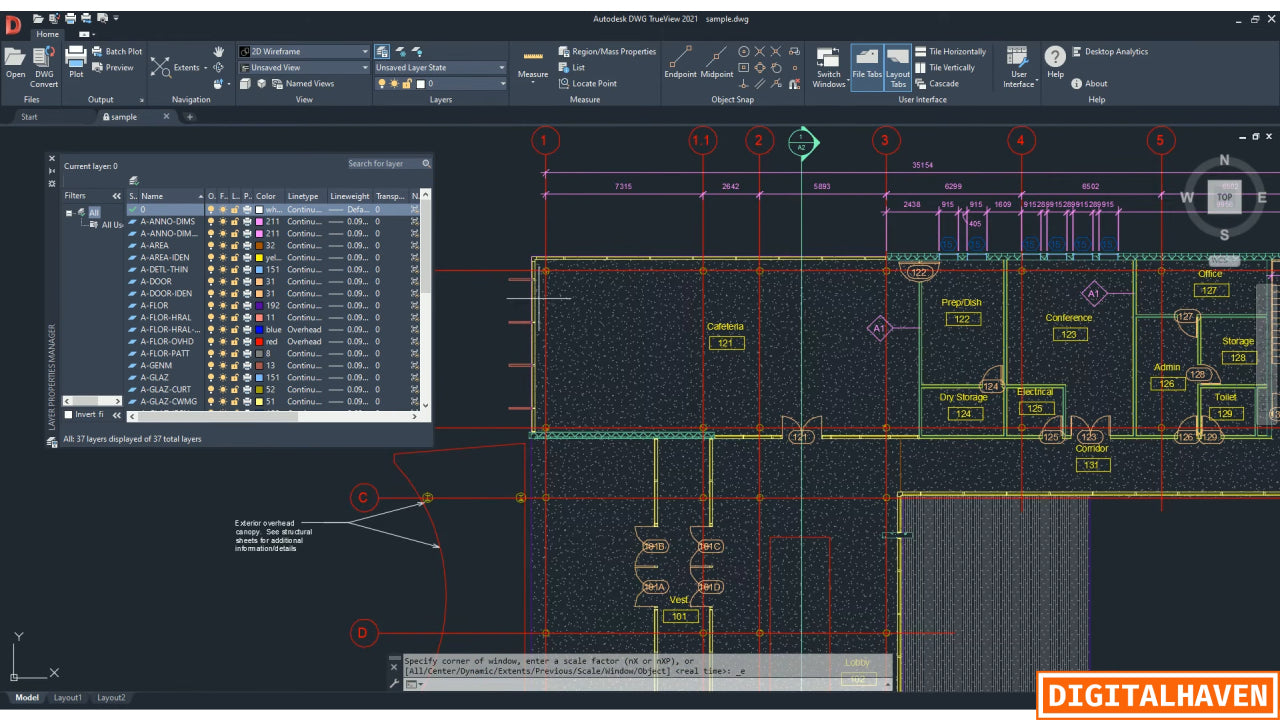This screenshot has height=720, width=1280.
Task: Switch to Model tab
Action: tap(27, 697)
